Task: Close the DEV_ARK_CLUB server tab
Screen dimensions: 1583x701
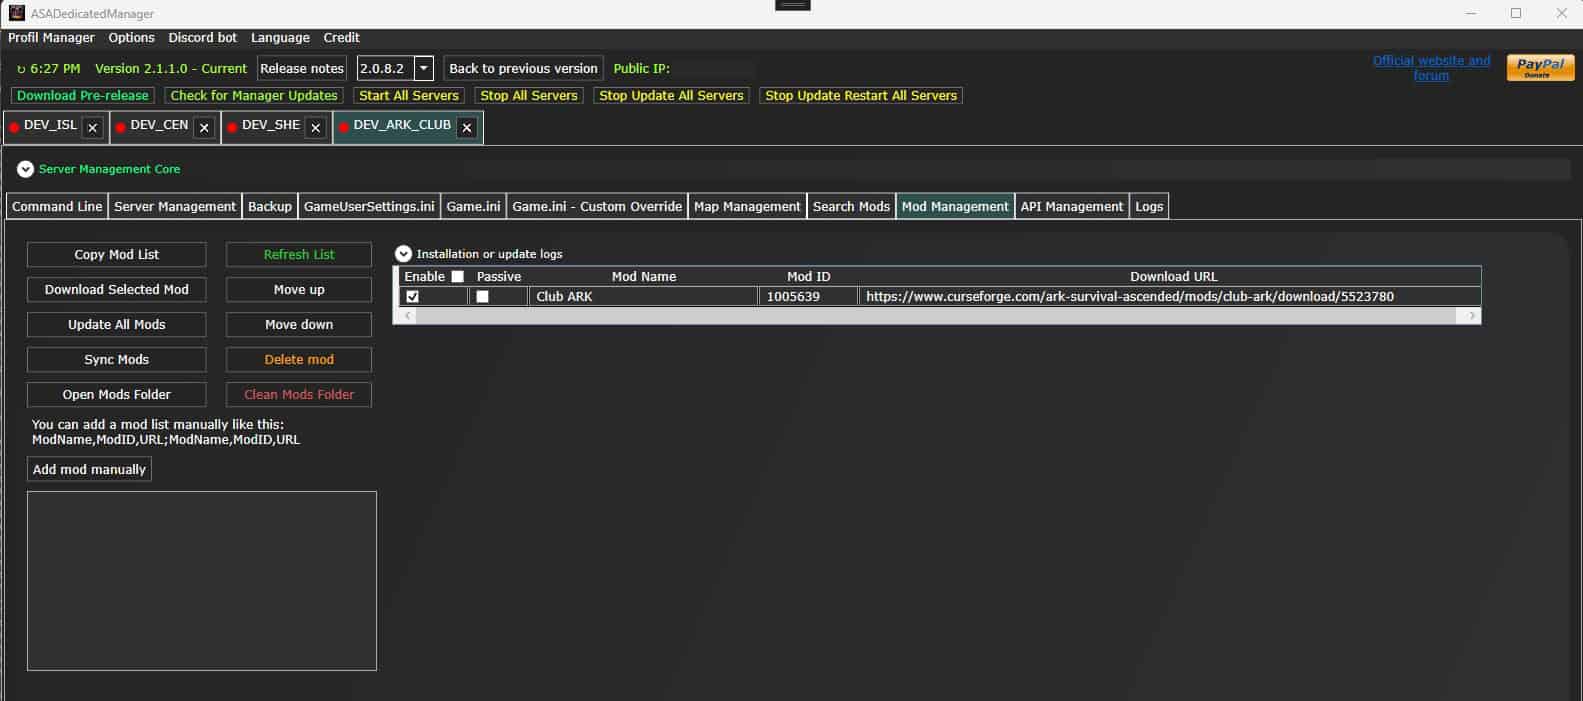Action: tap(467, 128)
